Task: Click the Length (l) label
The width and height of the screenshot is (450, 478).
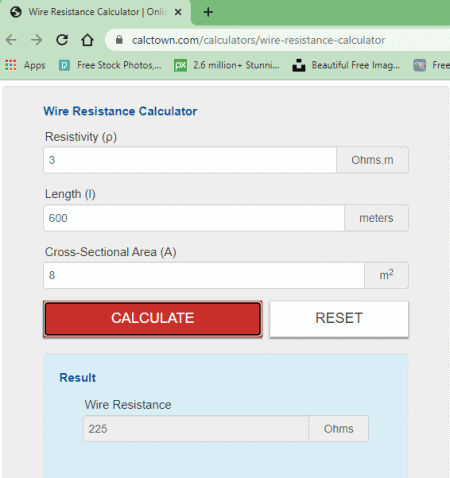Action: click(x=70, y=194)
